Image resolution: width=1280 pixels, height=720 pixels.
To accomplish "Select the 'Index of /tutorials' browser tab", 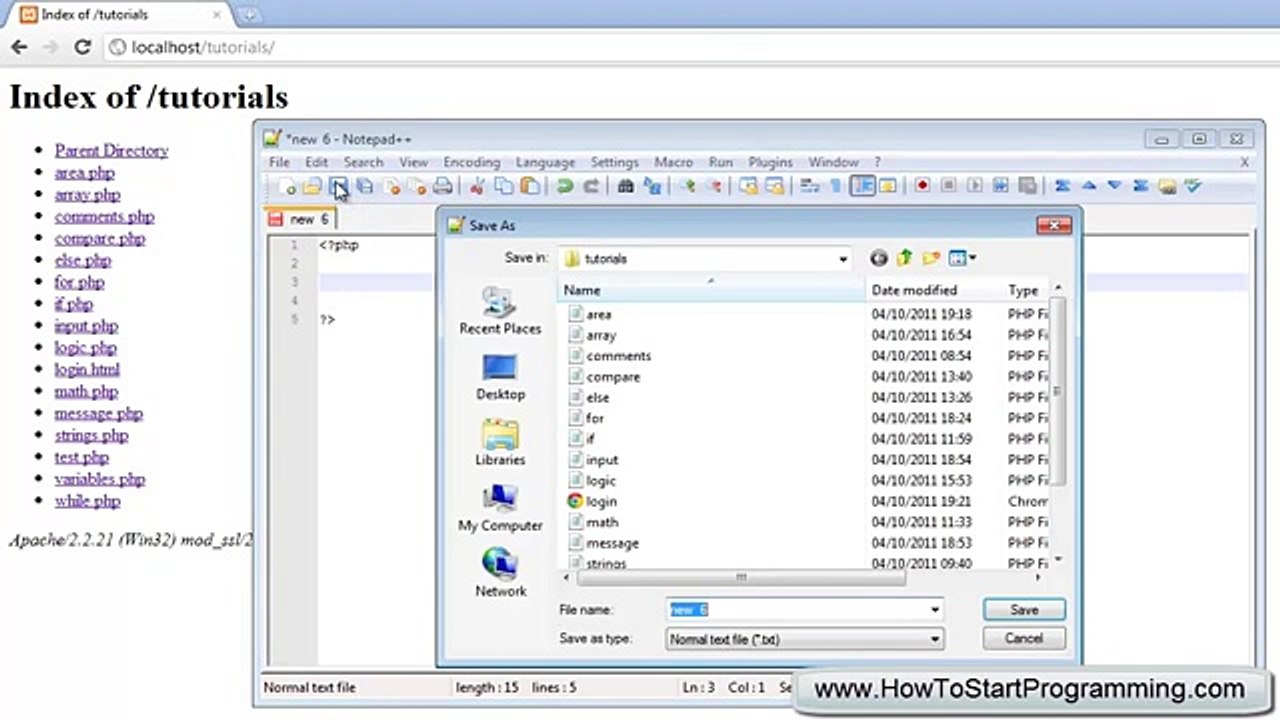I will point(120,15).
